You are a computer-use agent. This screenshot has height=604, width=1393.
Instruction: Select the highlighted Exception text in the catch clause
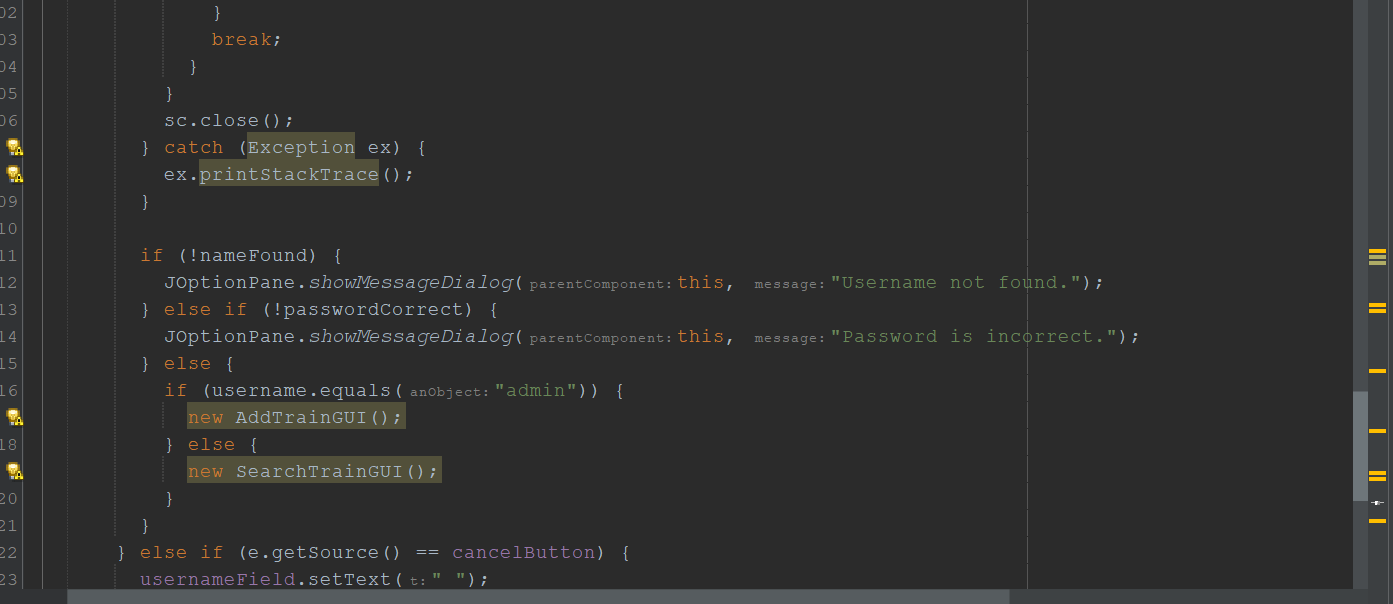pyautogui.click(x=300, y=147)
